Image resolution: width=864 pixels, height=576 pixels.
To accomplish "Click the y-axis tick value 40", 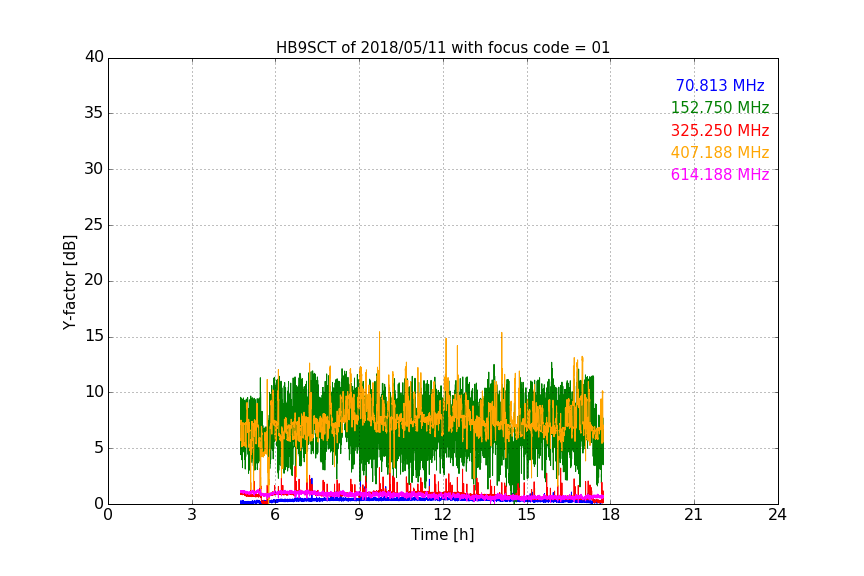I will click(94, 57).
